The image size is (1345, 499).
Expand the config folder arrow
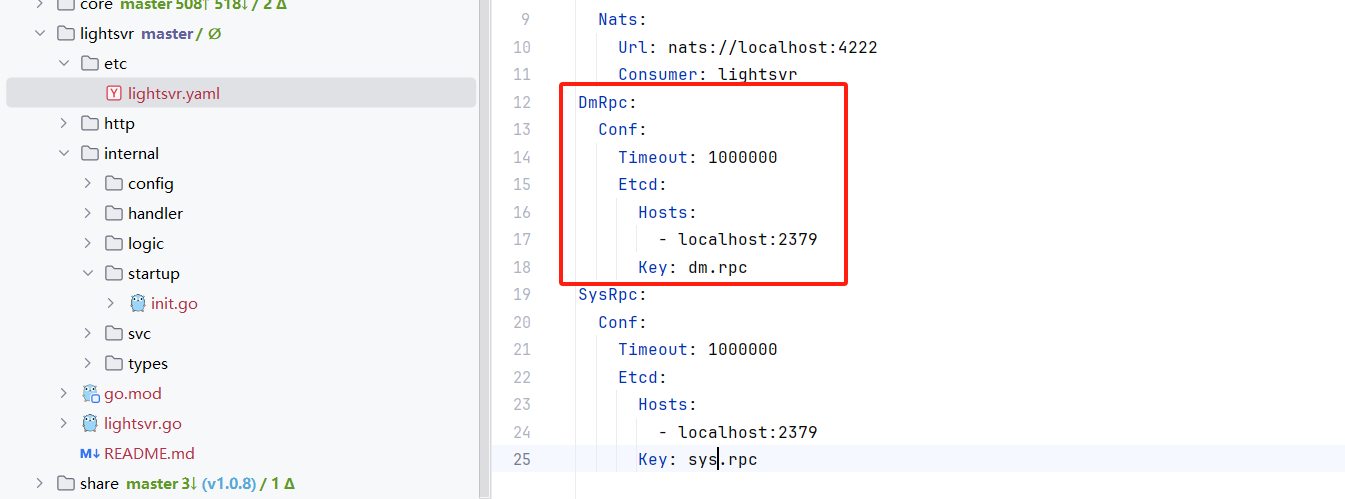click(x=88, y=184)
